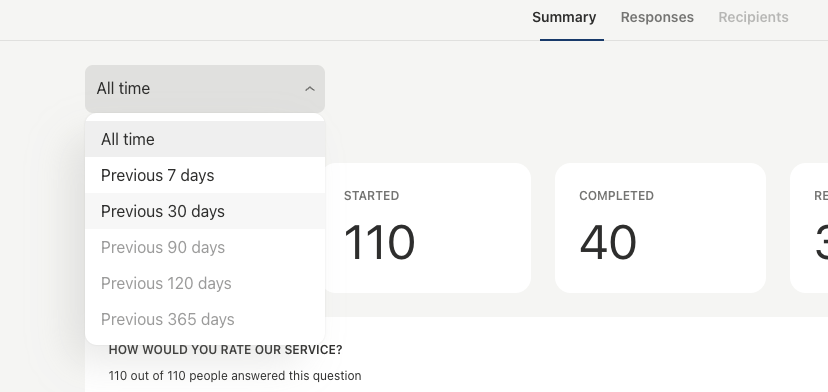This screenshot has width=828, height=392.
Task: Select the Previous 365 days option
Action: point(205,319)
